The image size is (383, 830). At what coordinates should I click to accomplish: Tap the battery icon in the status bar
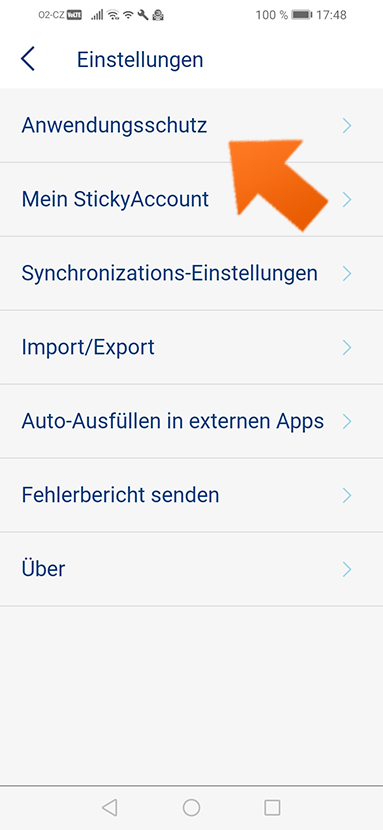tap(302, 15)
